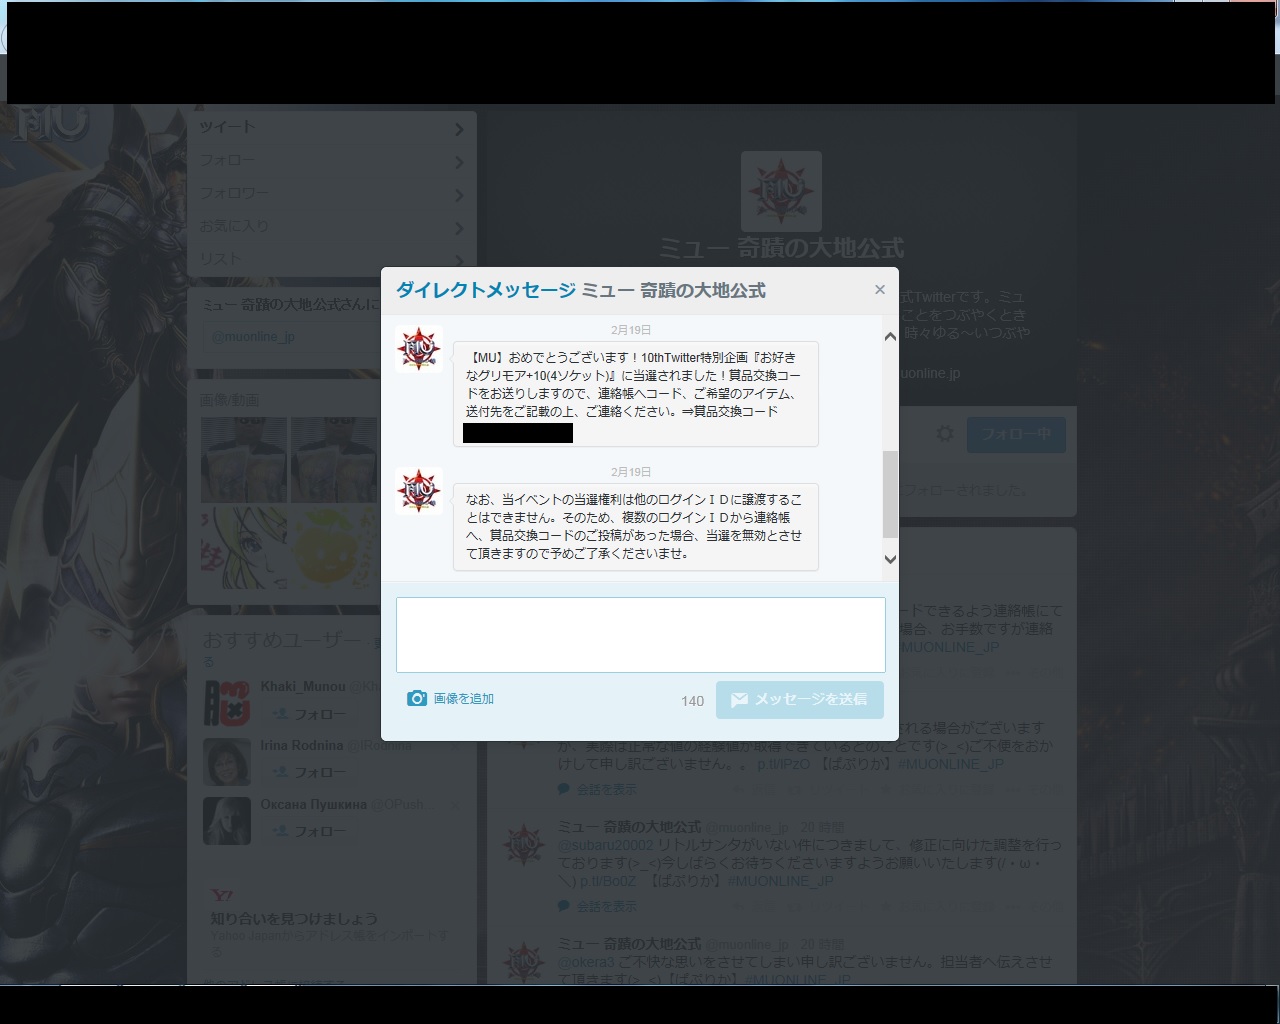Open お気に入り in the background profile menu
The image size is (1280, 1024).
(x=331, y=227)
